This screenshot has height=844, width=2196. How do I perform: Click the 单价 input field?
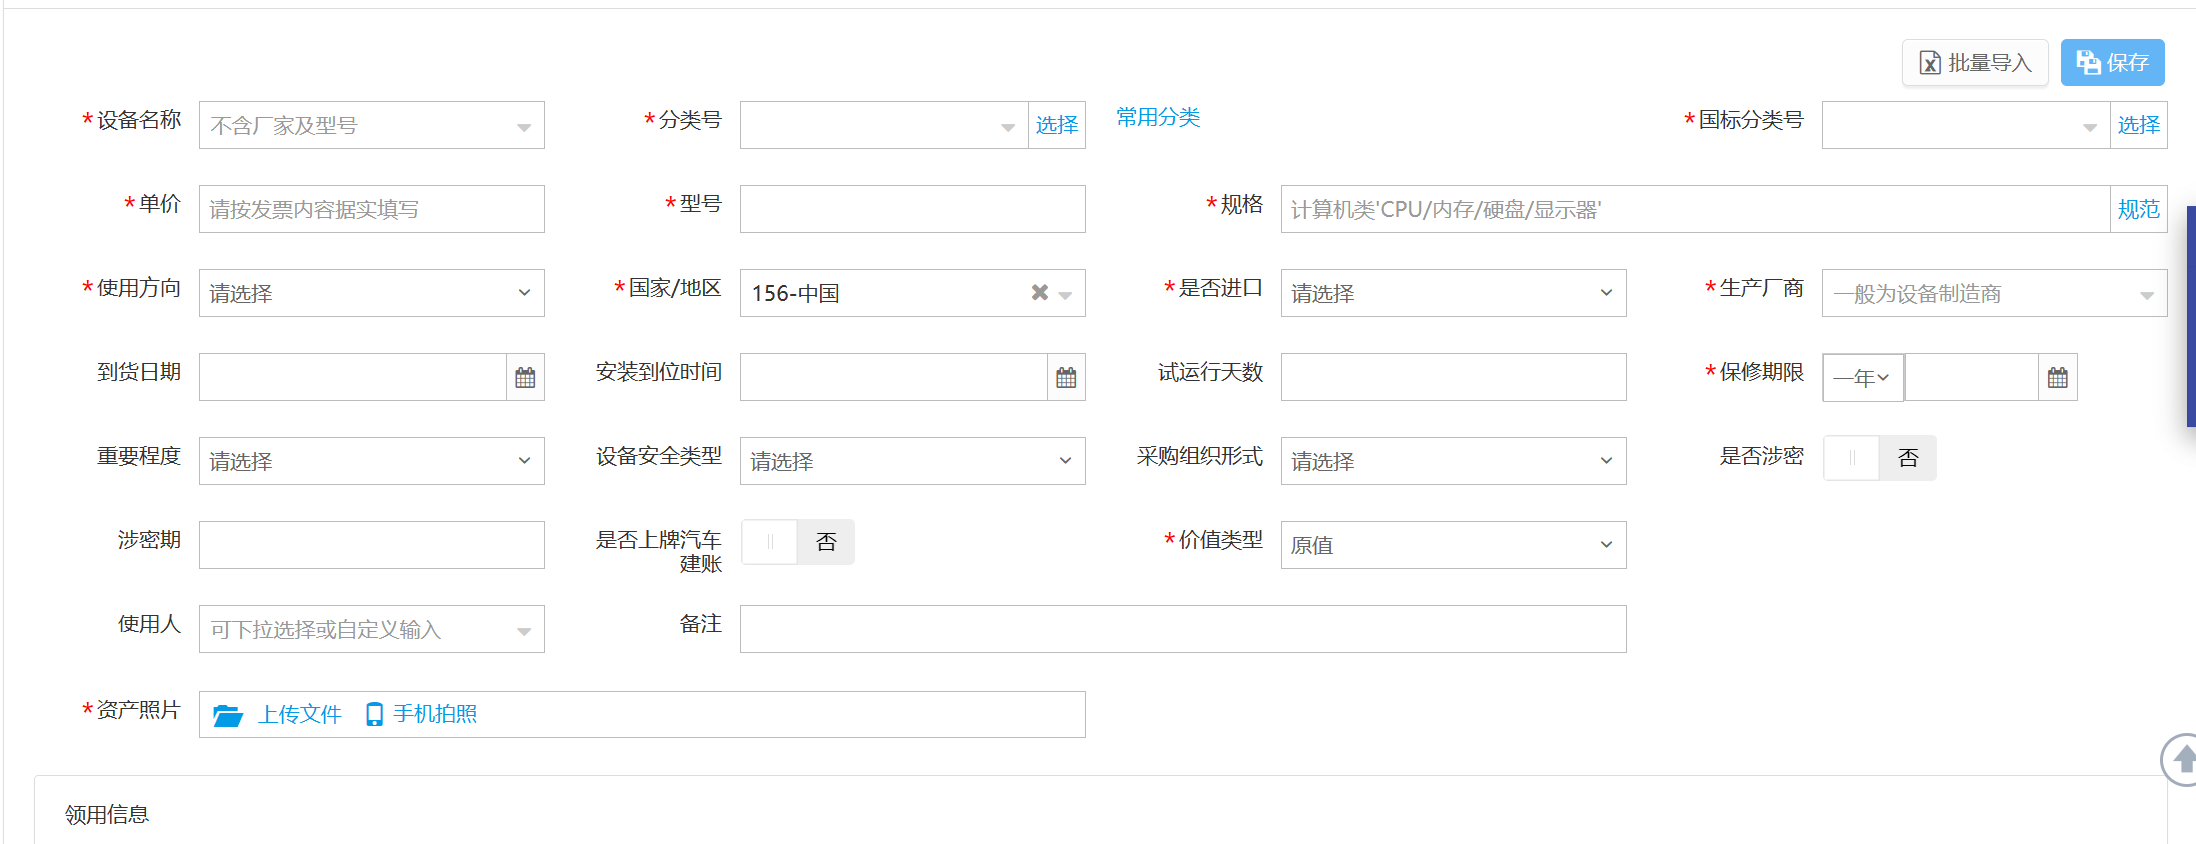pyautogui.click(x=371, y=209)
